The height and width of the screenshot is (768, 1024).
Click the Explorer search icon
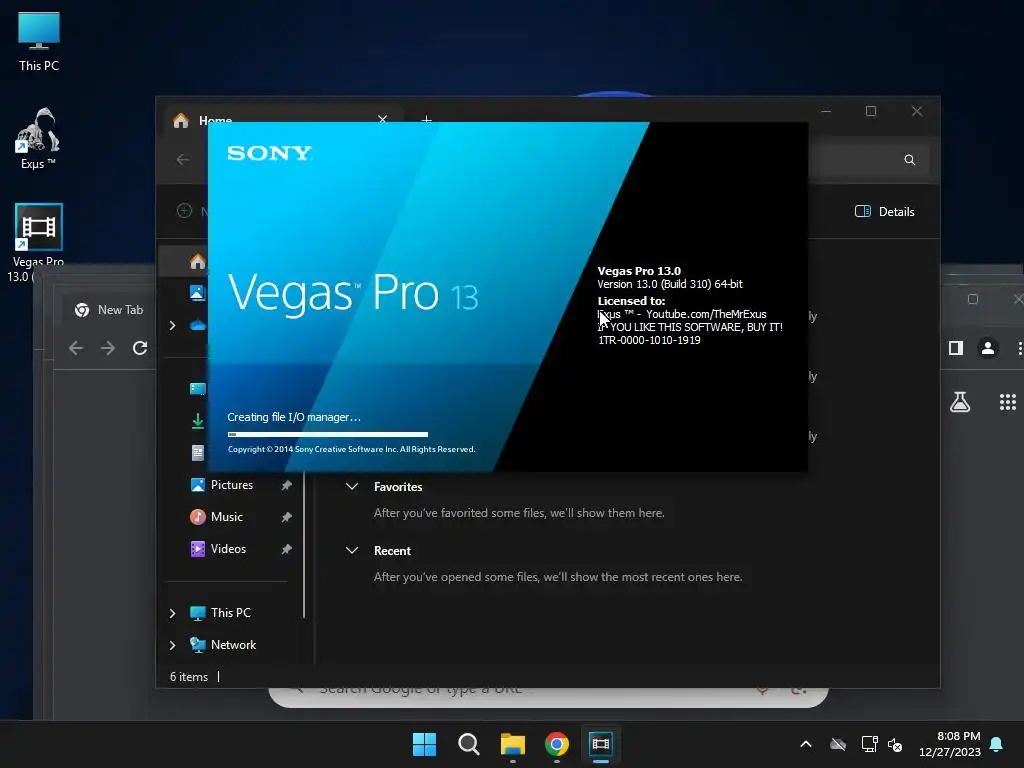point(910,160)
